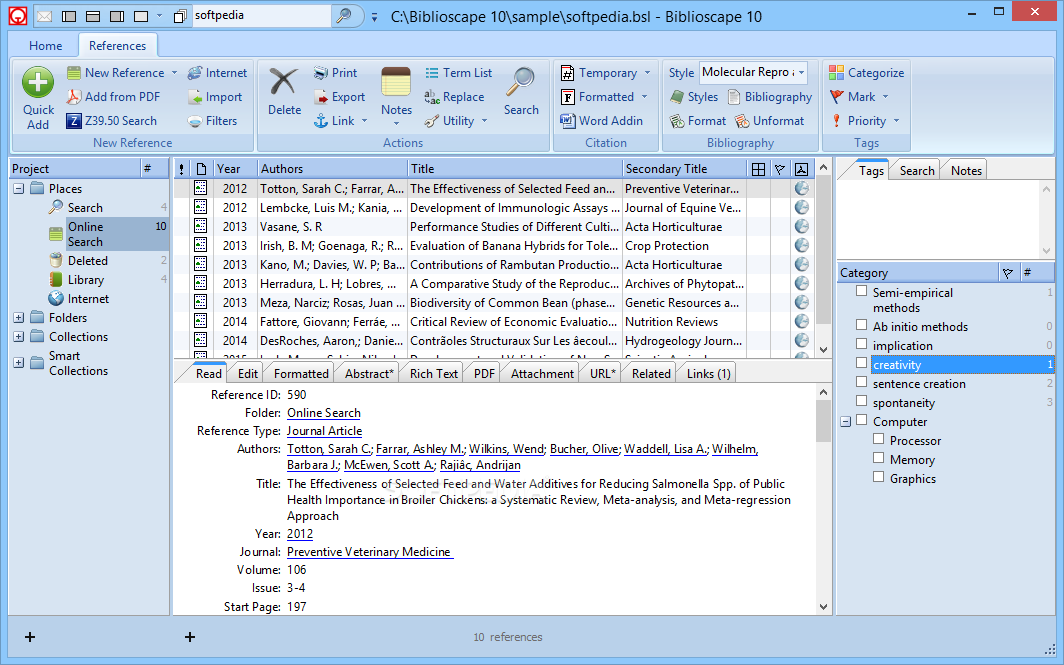This screenshot has width=1064, height=665.
Task: Expand the Formatted citation dropdown
Action: [645, 97]
